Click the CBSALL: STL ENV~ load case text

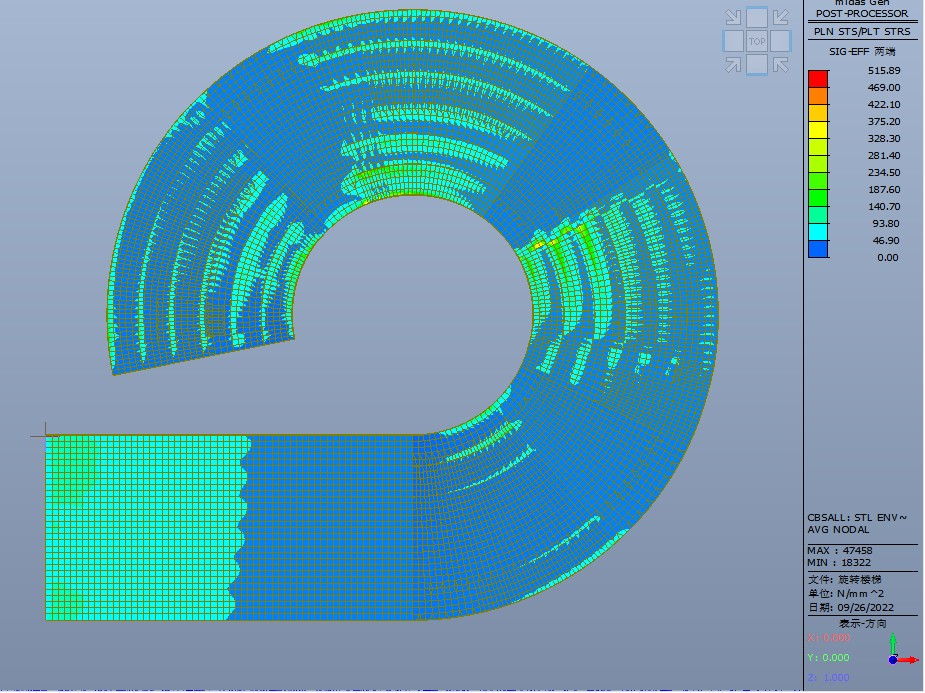(857, 518)
